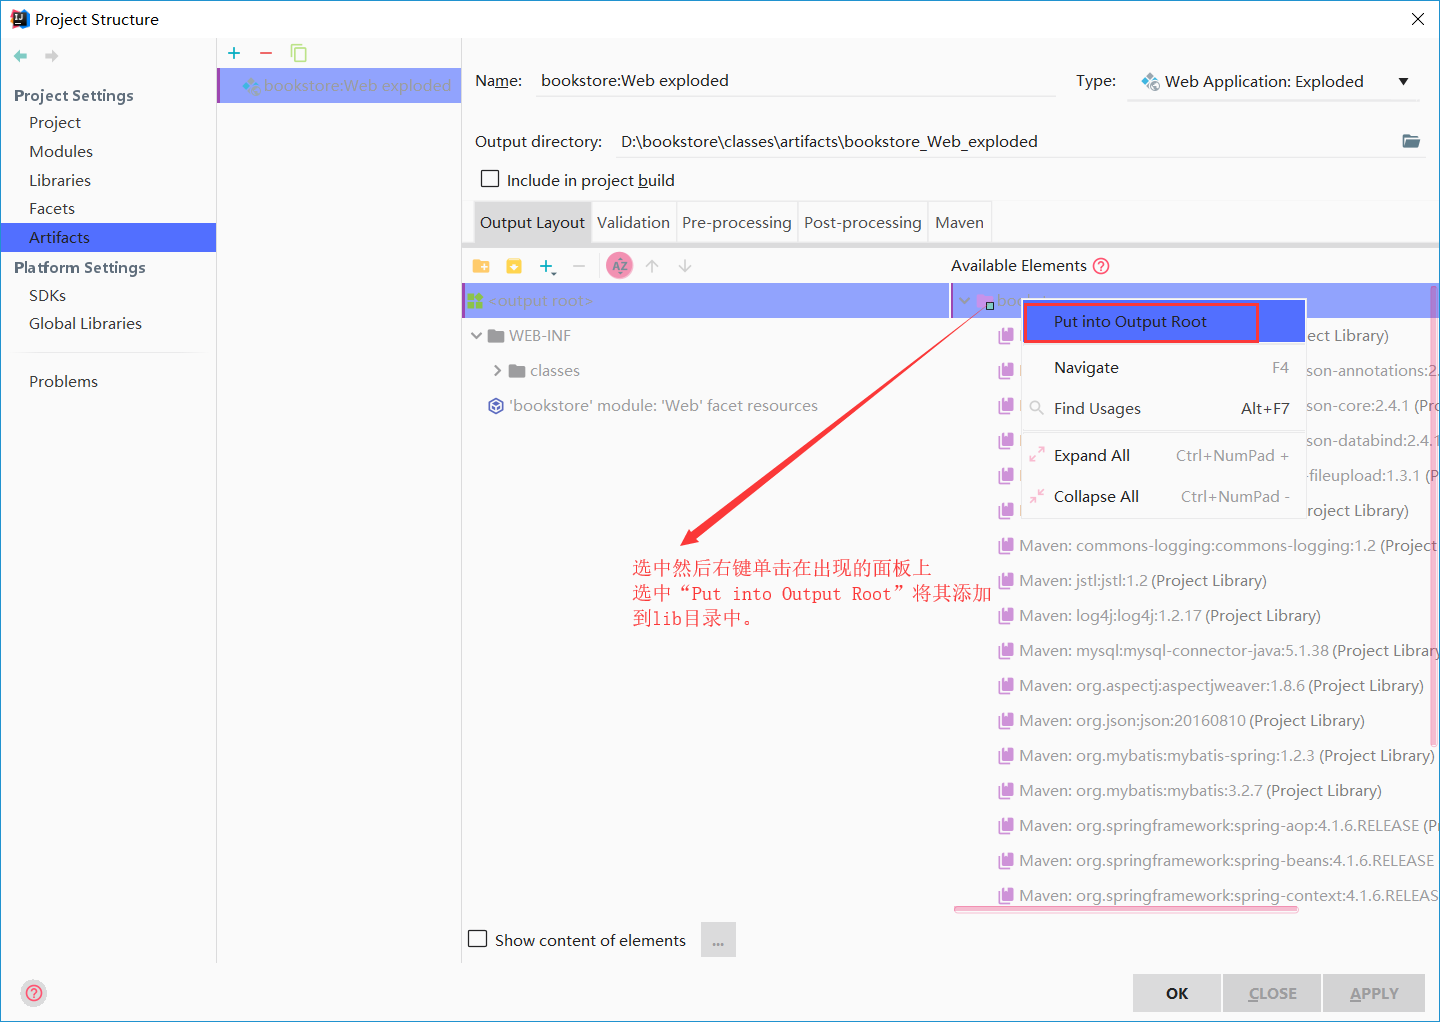Click the back navigation arrow
The image size is (1440, 1022).
20,56
